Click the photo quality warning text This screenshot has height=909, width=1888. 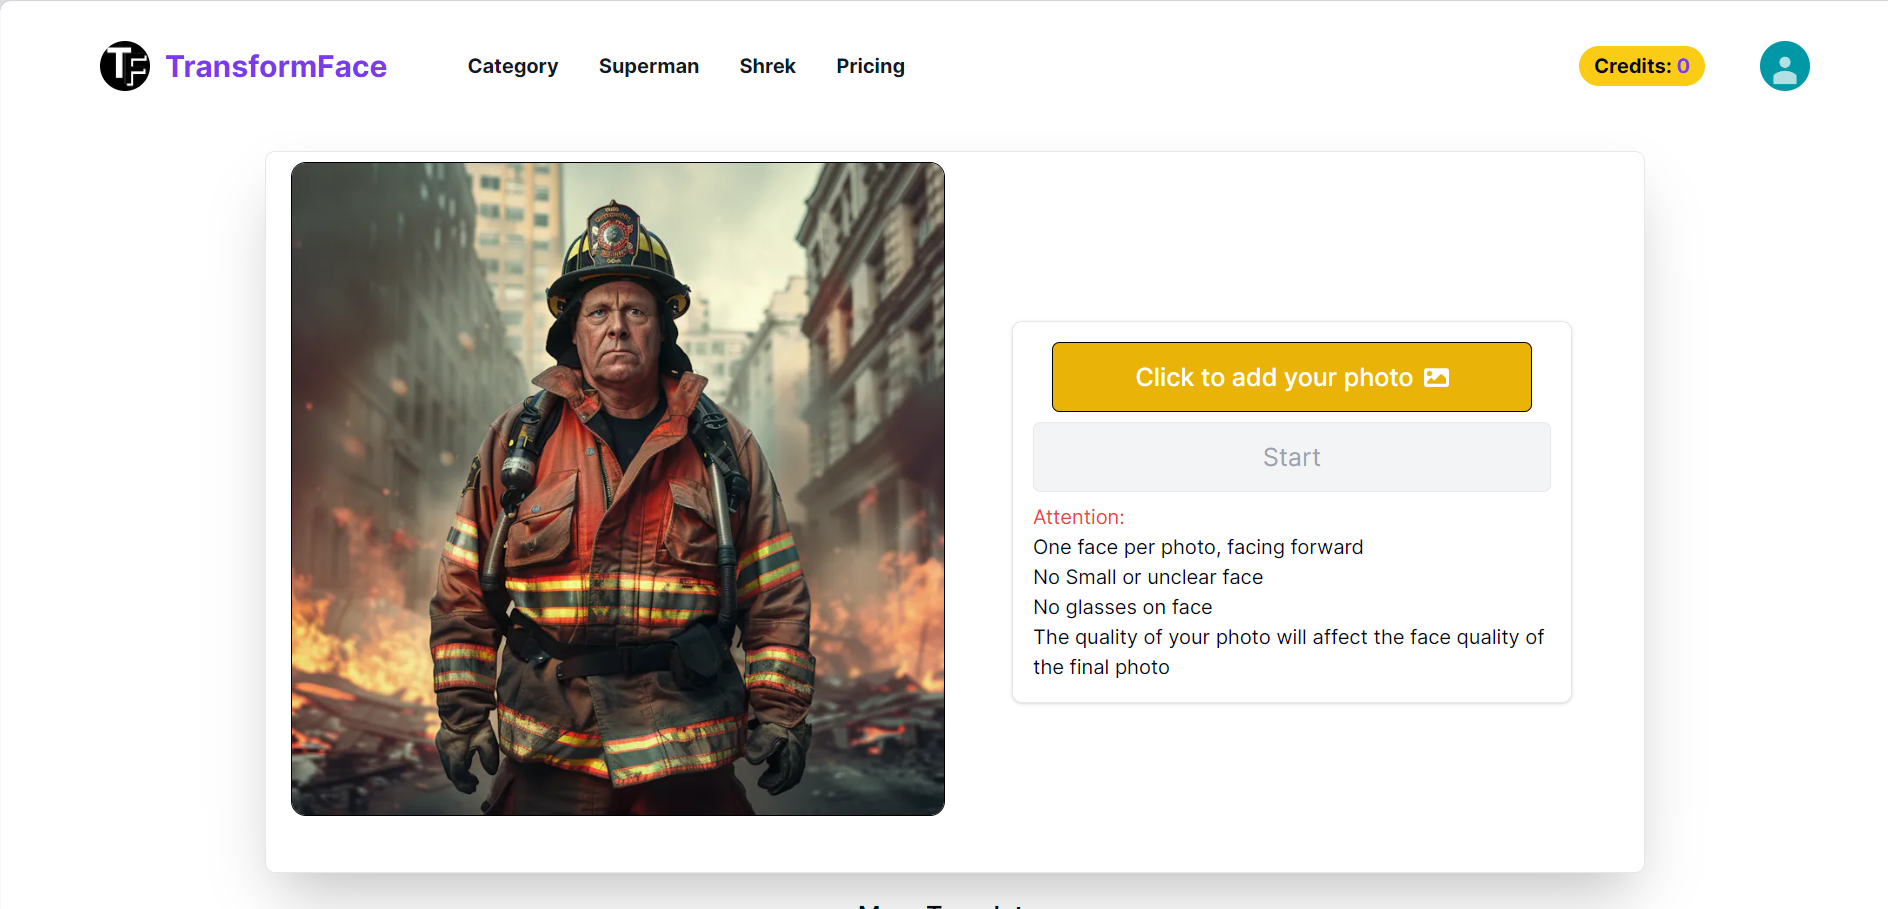(1288, 652)
